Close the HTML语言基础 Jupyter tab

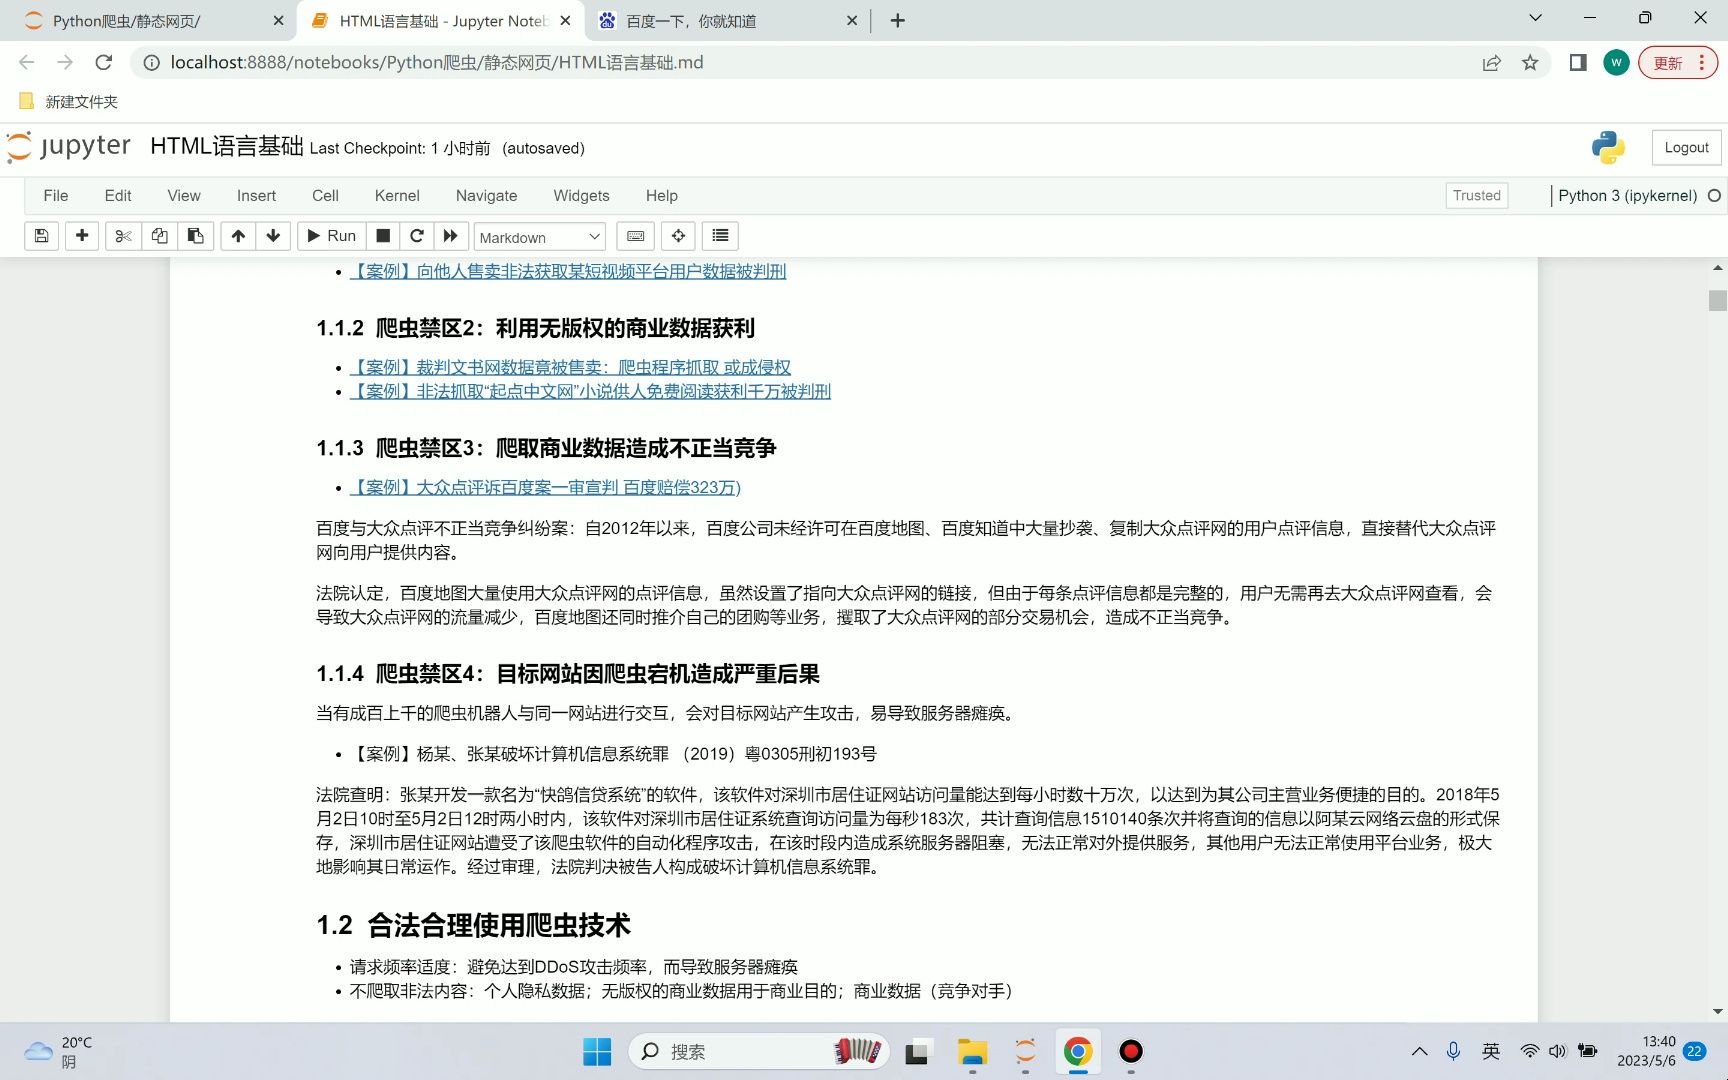(x=565, y=21)
